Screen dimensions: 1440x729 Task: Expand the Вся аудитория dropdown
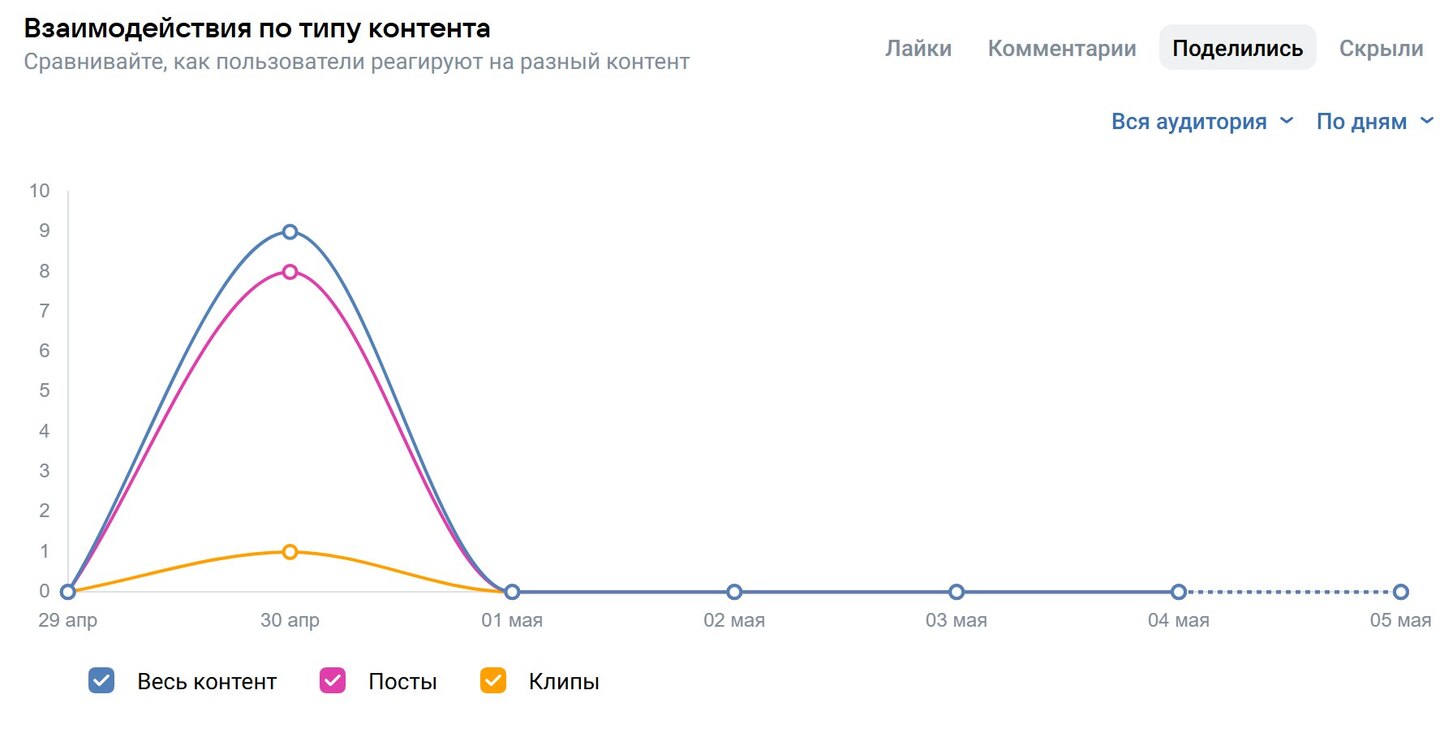[x=1189, y=122]
